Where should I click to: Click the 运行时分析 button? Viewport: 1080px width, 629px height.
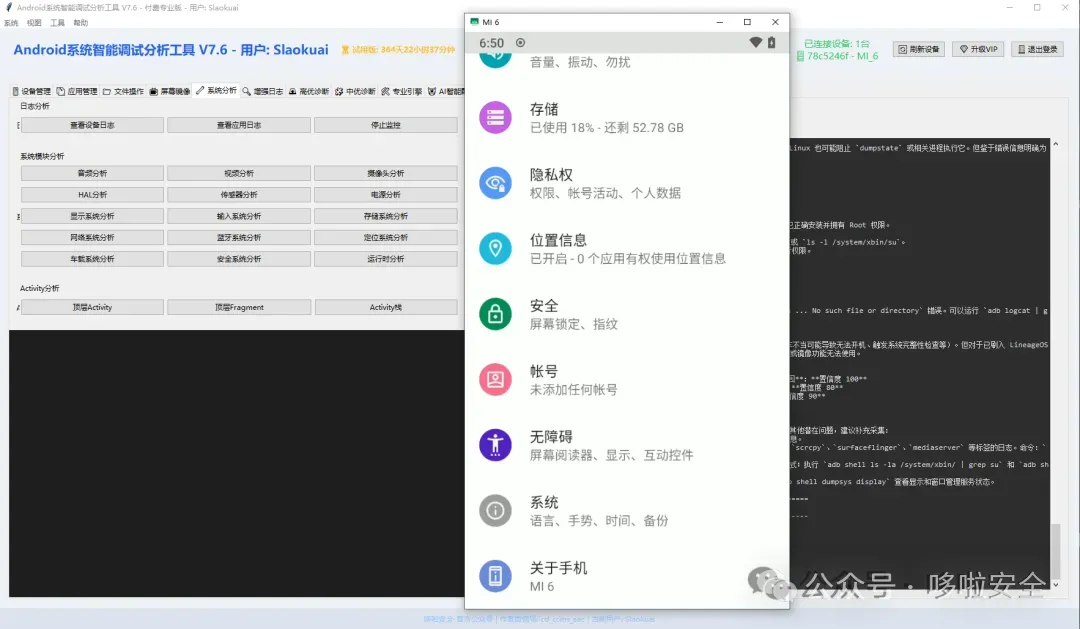pyautogui.click(x=386, y=258)
